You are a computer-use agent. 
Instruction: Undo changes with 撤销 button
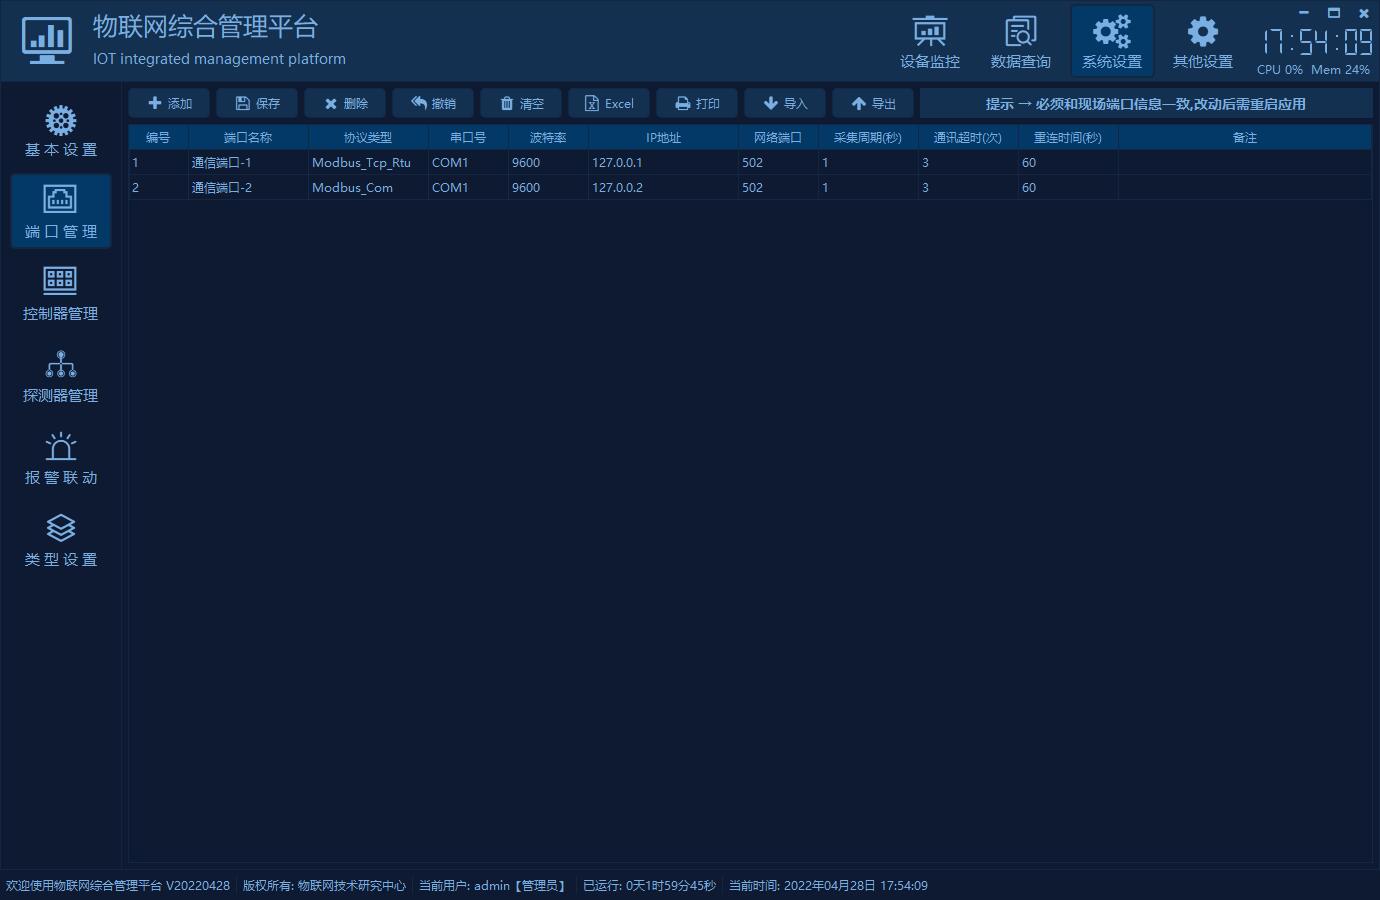point(433,104)
